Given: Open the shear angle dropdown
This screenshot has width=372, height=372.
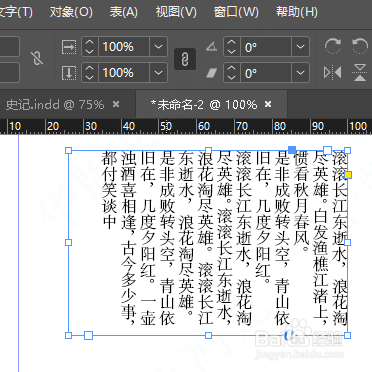Looking at the screenshot, I should click(300, 73).
